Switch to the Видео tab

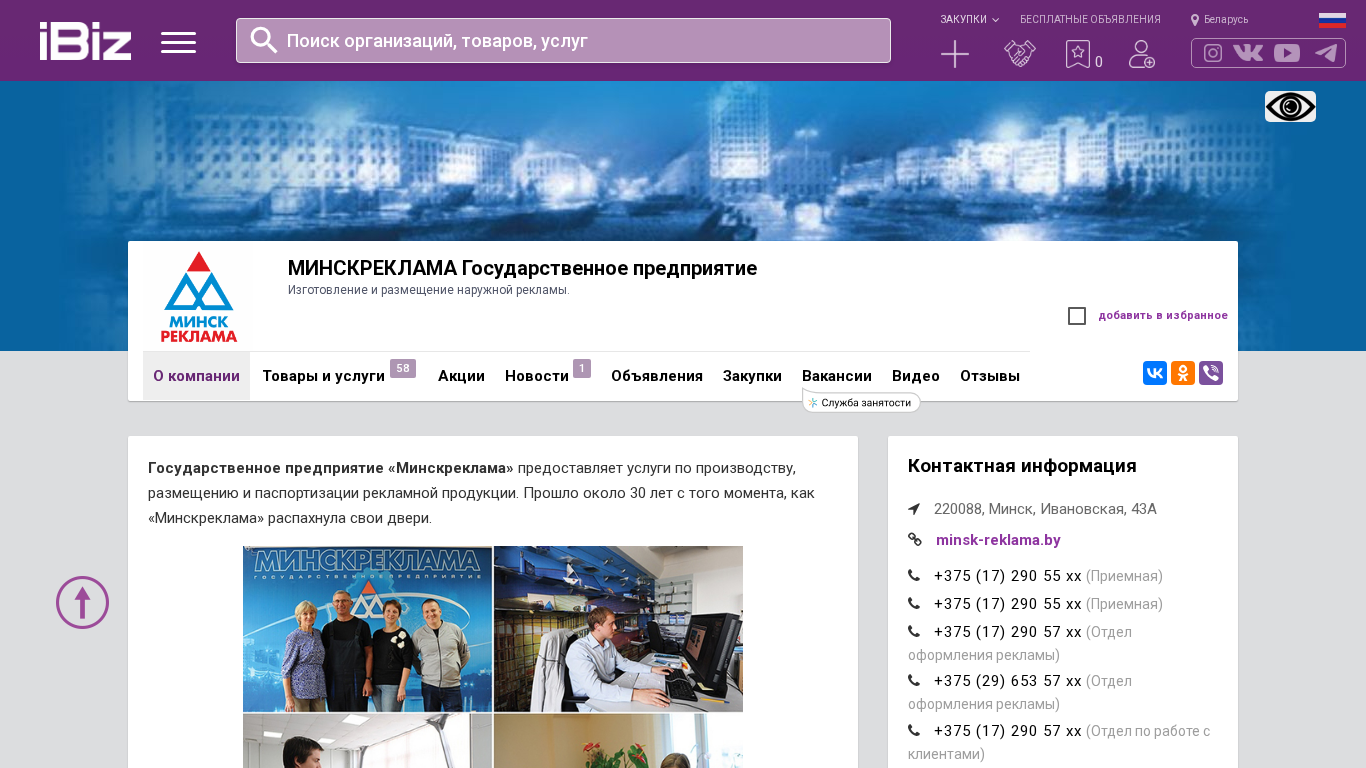[916, 376]
